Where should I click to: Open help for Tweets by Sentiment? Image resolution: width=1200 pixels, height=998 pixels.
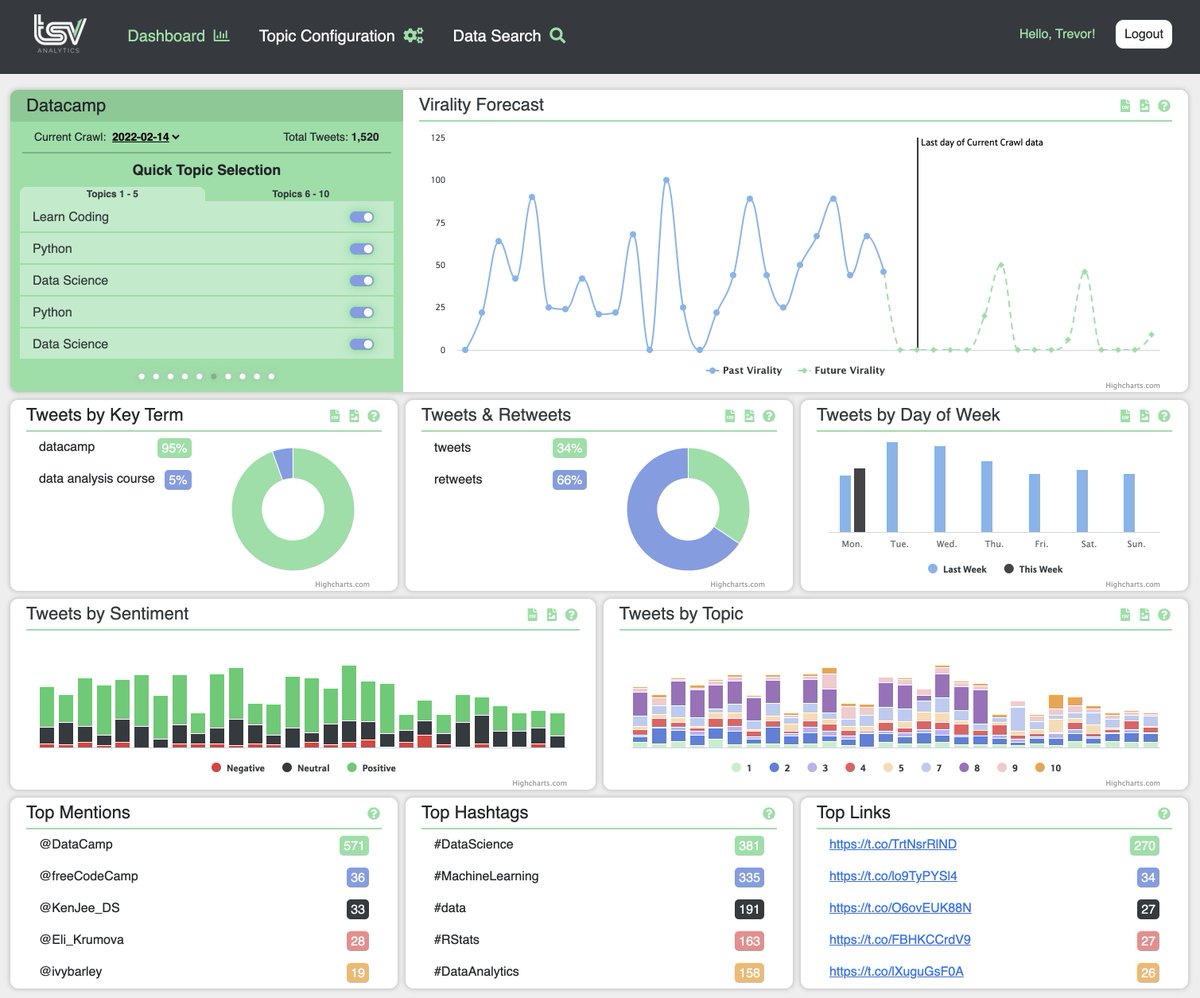click(571, 615)
